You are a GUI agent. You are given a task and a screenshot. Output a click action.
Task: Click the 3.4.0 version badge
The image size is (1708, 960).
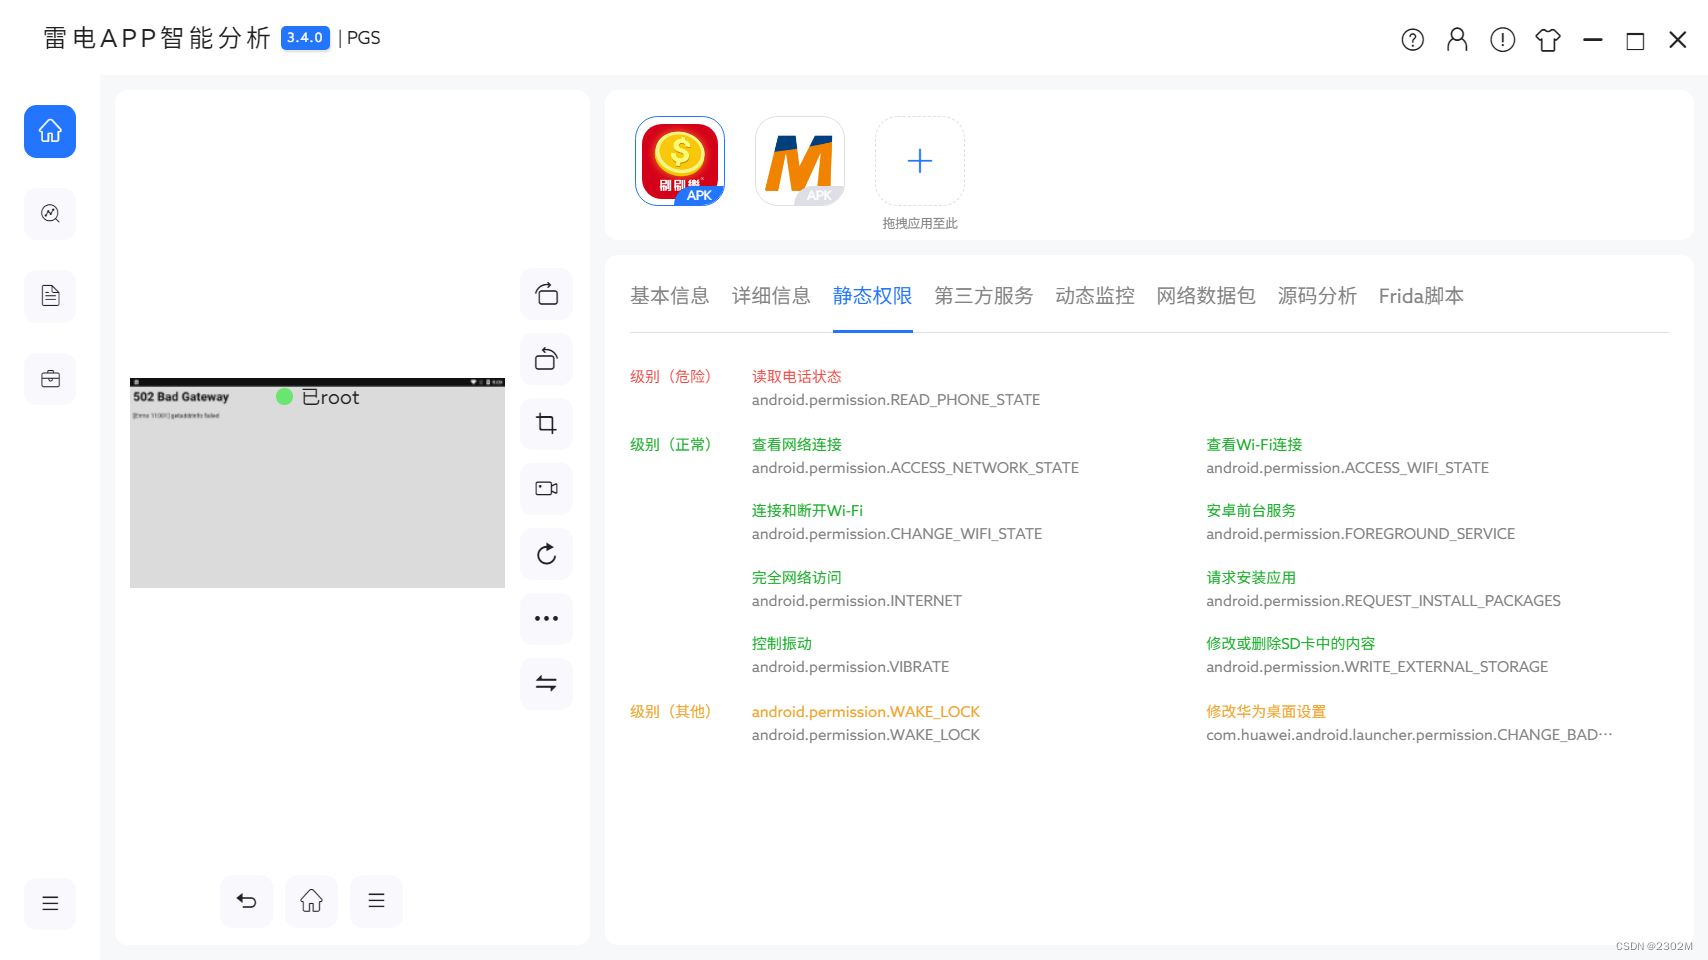tap(305, 38)
